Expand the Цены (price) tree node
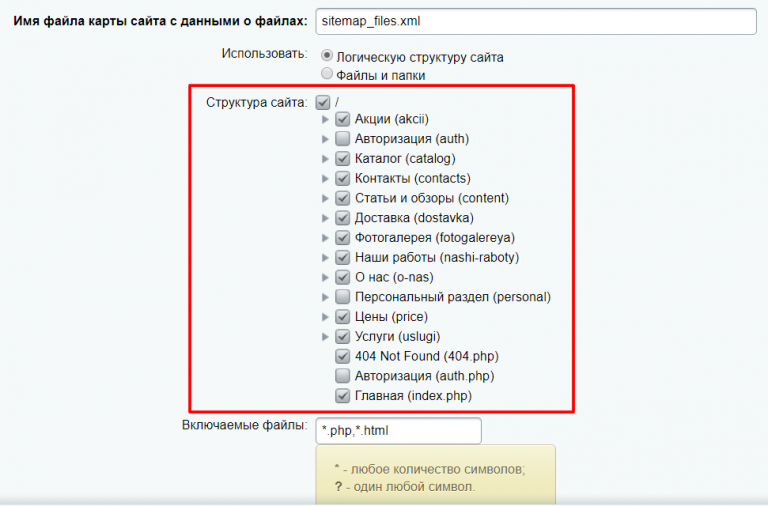The height and width of the screenshot is (506, 768). (x=325, y=317)
